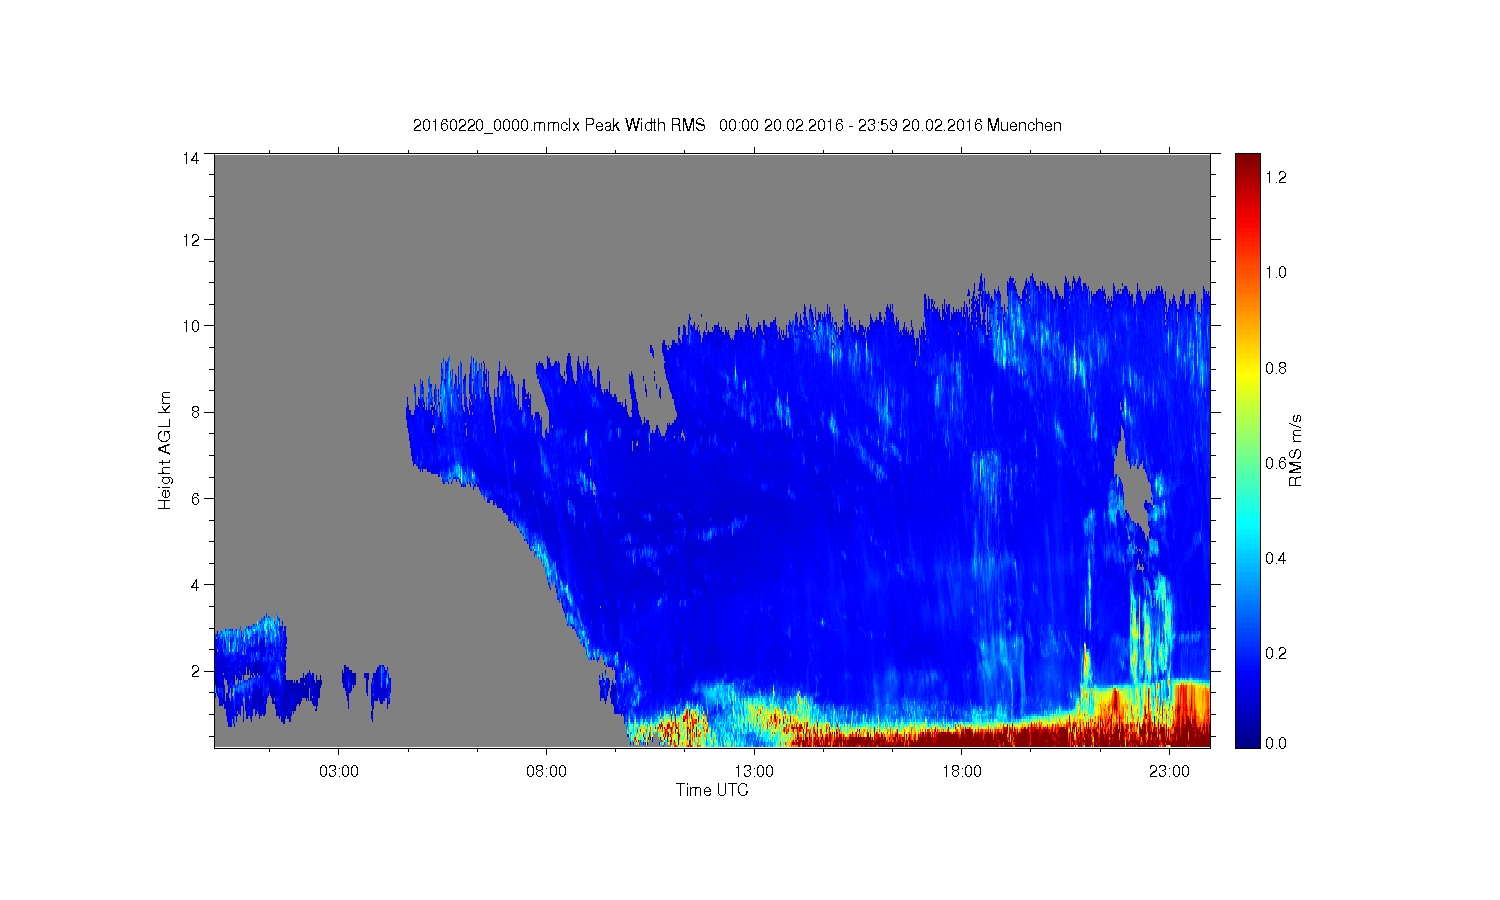
Task: Click the height axis label 14
Action: (x=190, y=158)
